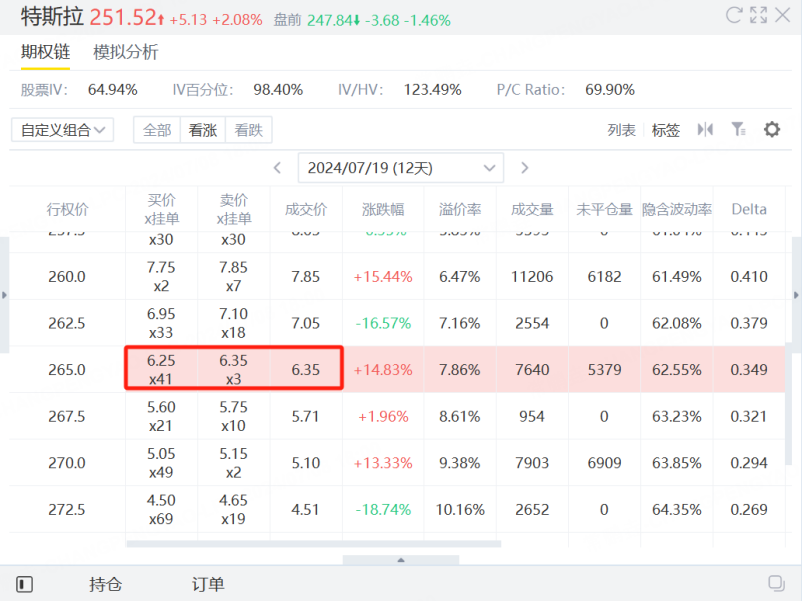
Task: Open the 持仓 tab
Action: point(105,584)
